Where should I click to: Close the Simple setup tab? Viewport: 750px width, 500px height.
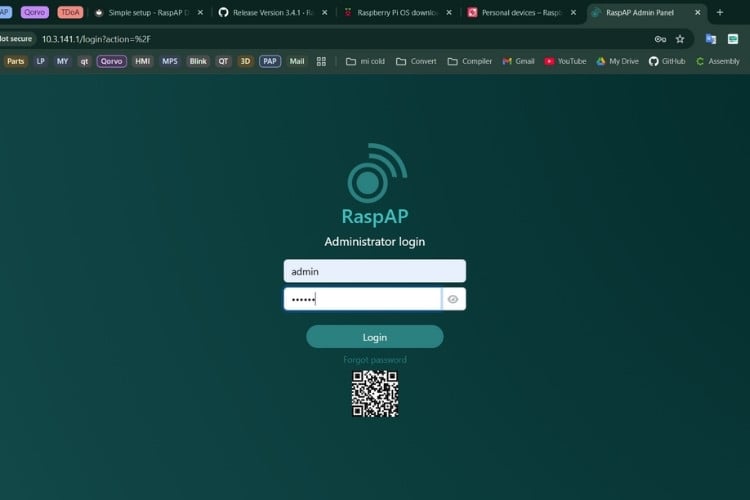pyautogui.click(x=200, y=12)
